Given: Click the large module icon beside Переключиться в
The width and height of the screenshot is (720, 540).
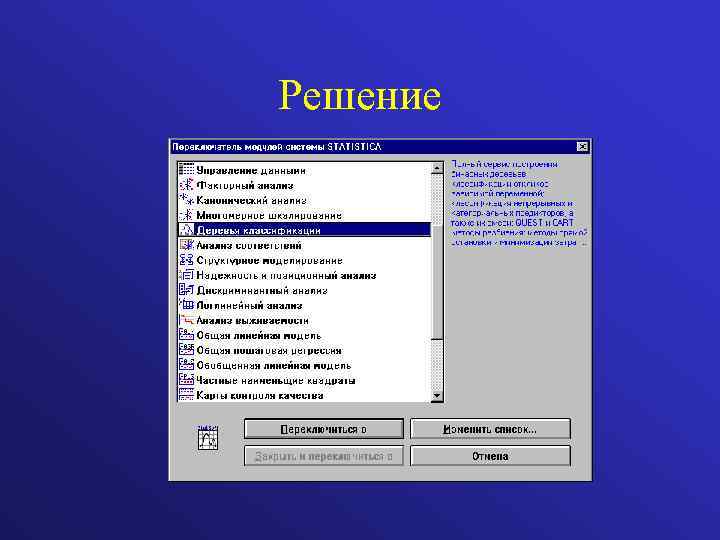Looking at the screenshot, I should click(208, 439).
